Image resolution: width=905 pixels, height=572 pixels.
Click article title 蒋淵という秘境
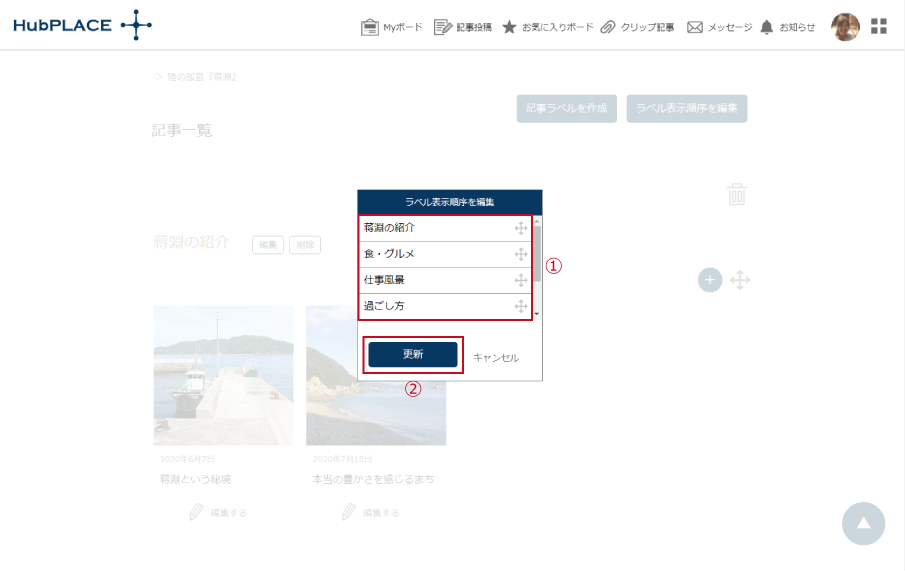(195, 479)
